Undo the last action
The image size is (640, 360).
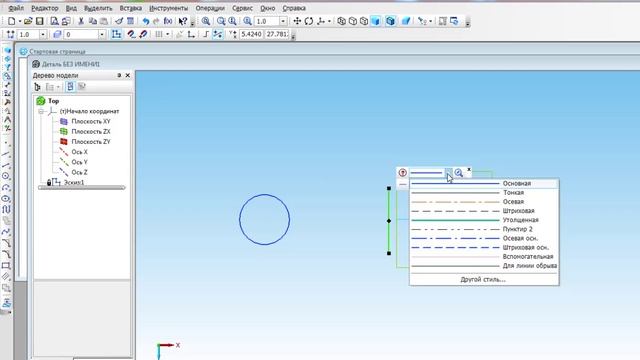(146, 21)
